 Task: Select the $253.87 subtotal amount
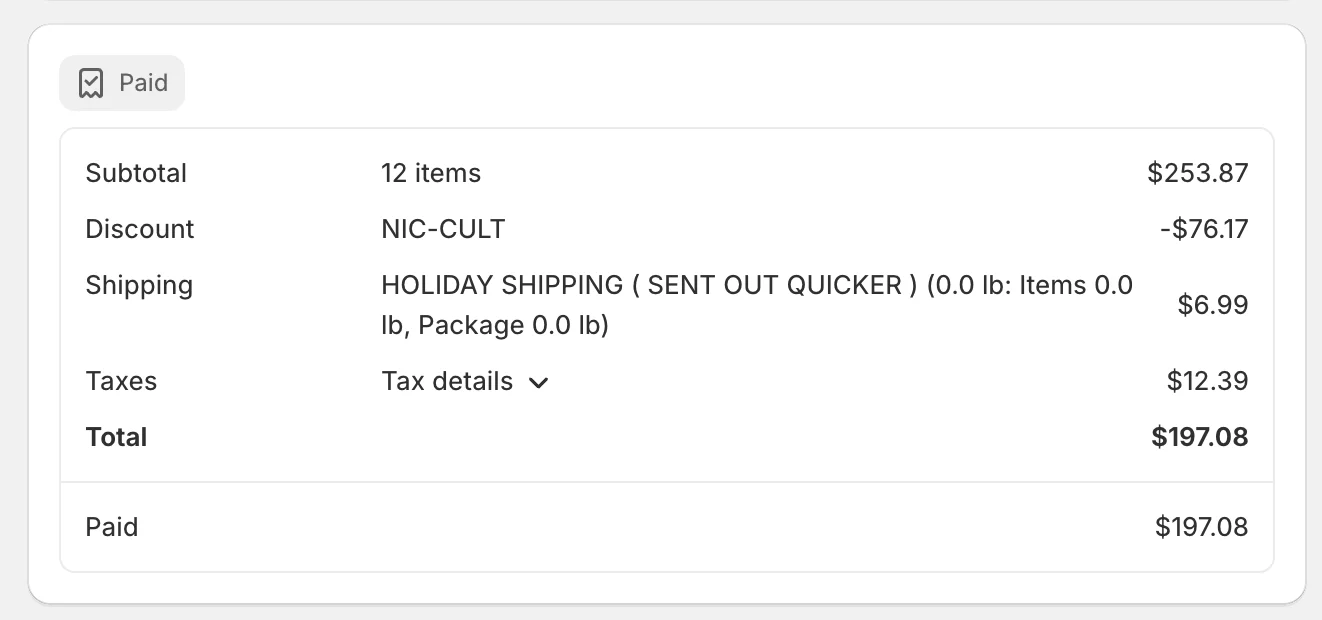[1197, 173]
